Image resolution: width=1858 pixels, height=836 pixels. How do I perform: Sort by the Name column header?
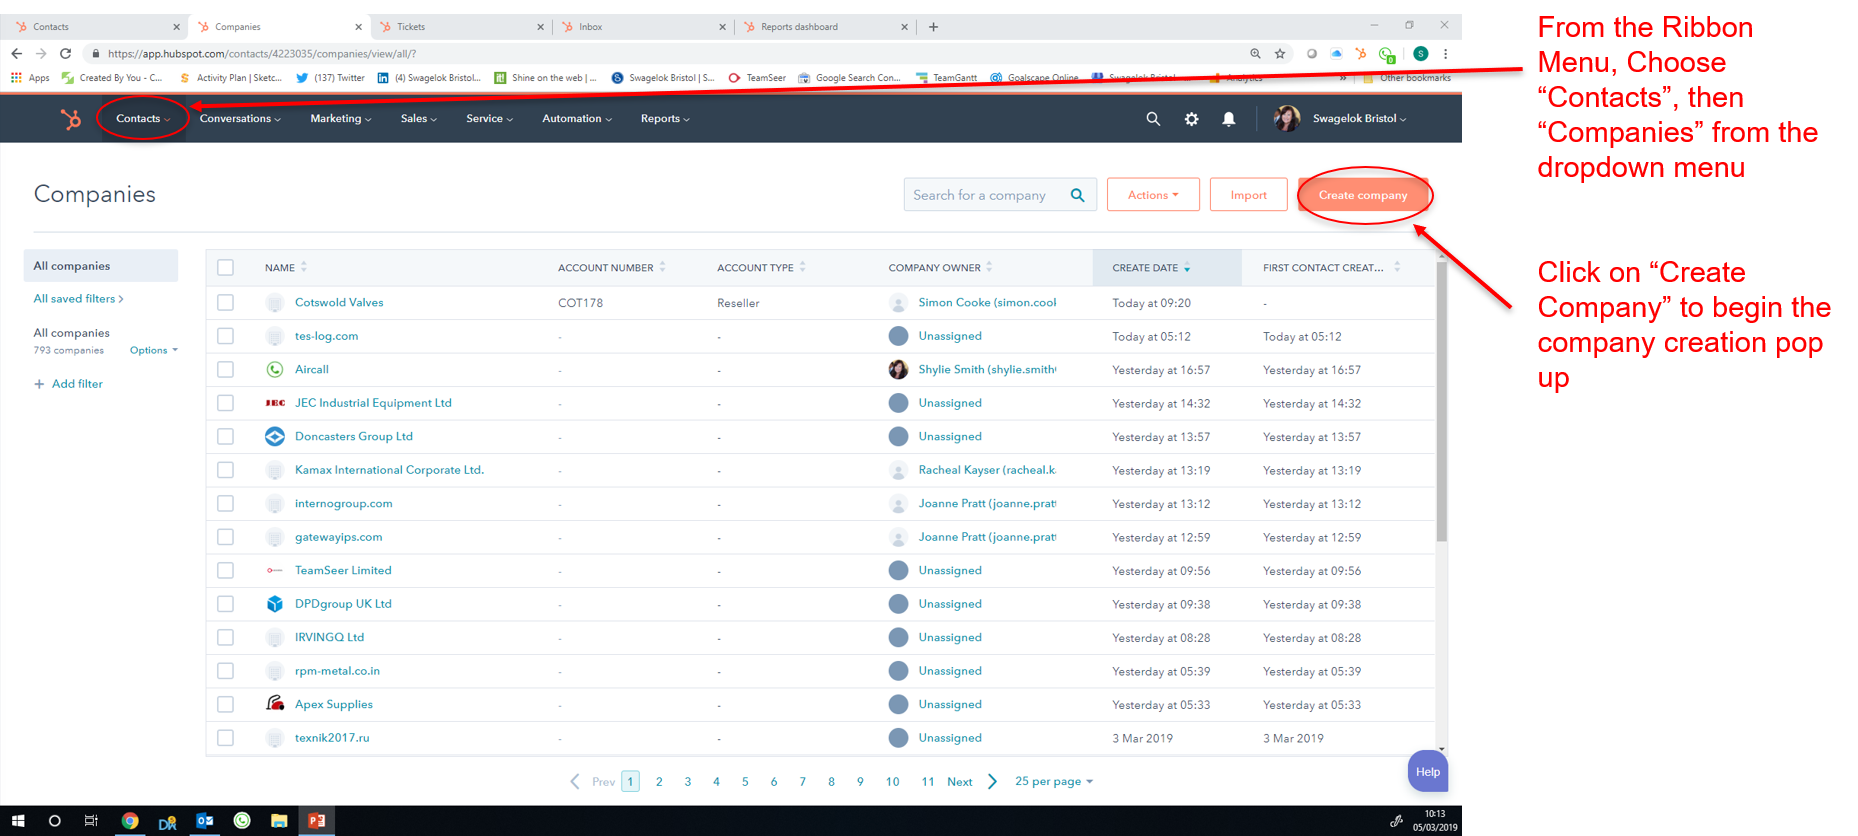[x=286, y=268]
